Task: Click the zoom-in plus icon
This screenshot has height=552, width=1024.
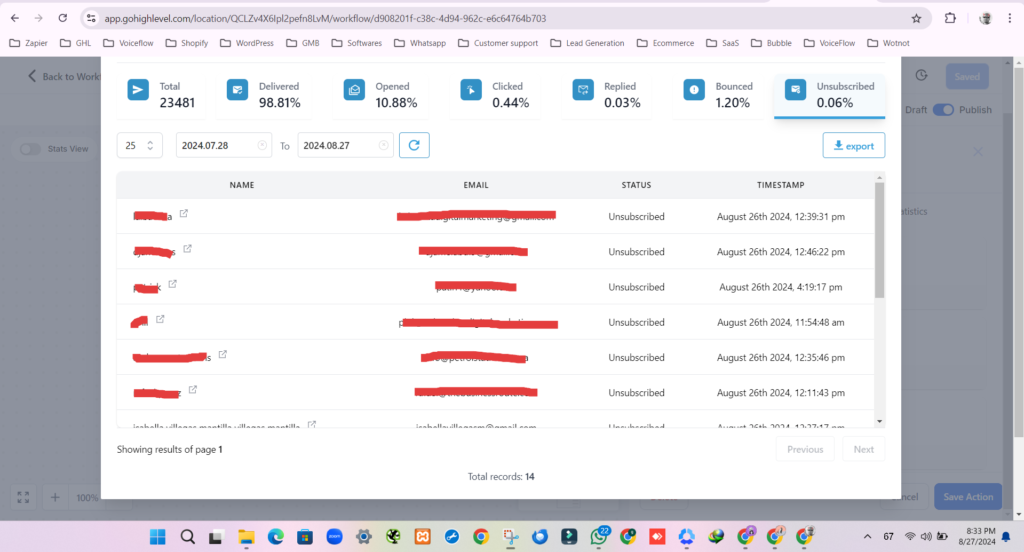Action: [x=55, y=497]
